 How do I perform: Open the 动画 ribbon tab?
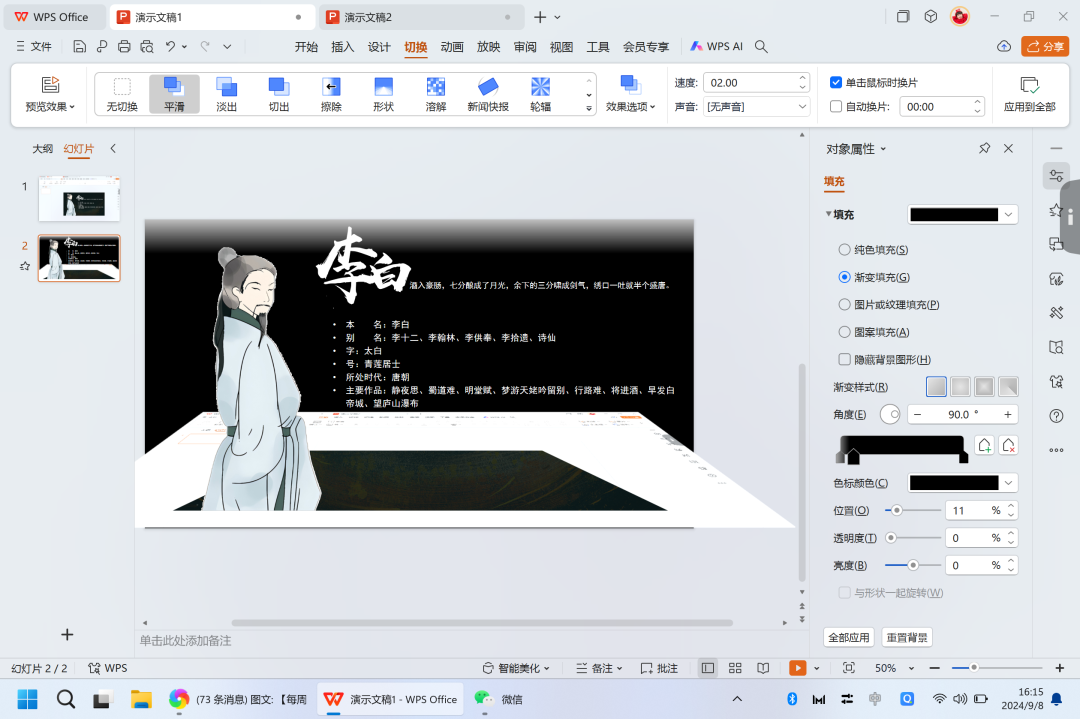pos(452,47)
